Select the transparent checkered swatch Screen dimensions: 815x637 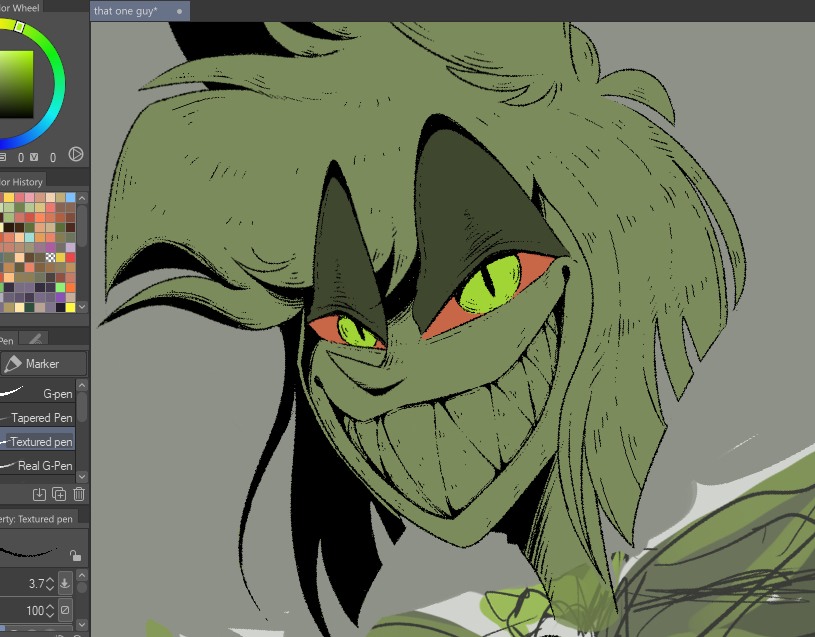pos(49,258)
